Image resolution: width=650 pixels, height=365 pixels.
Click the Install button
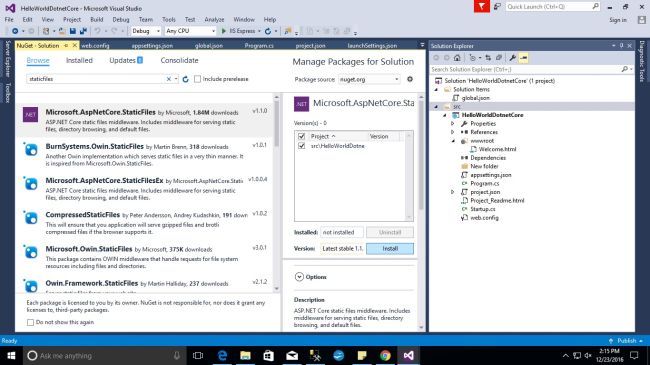click(390, 248)
